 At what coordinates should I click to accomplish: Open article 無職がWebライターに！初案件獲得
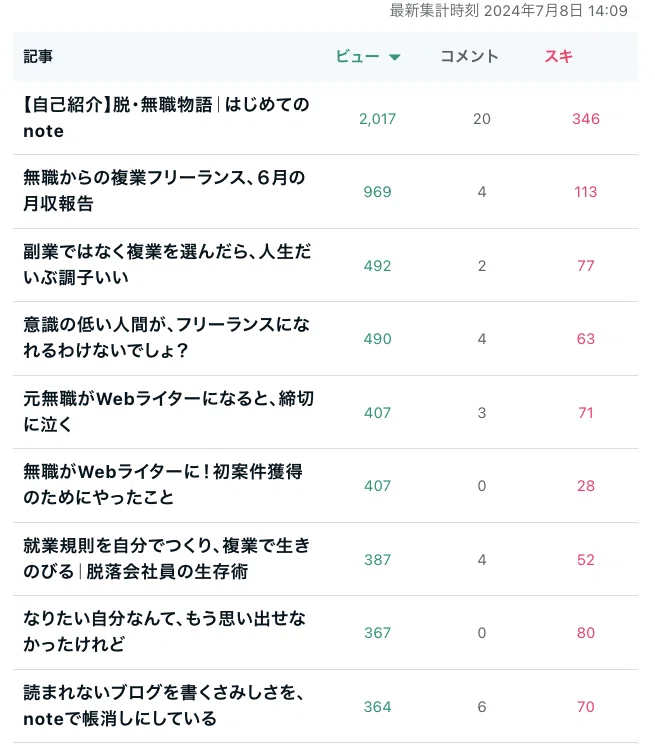pyautogui.click(x=162, y=485)
